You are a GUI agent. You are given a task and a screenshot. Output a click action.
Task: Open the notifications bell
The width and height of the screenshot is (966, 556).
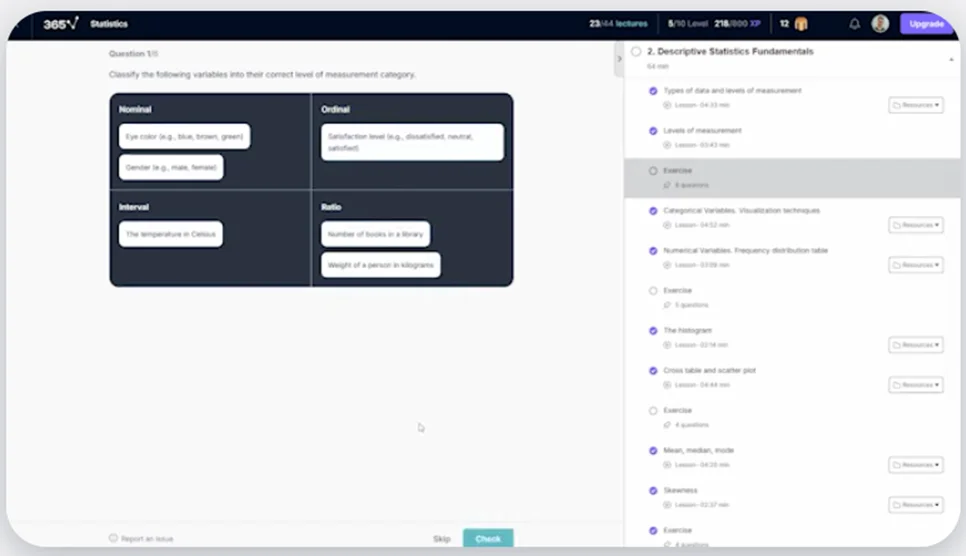854,24
